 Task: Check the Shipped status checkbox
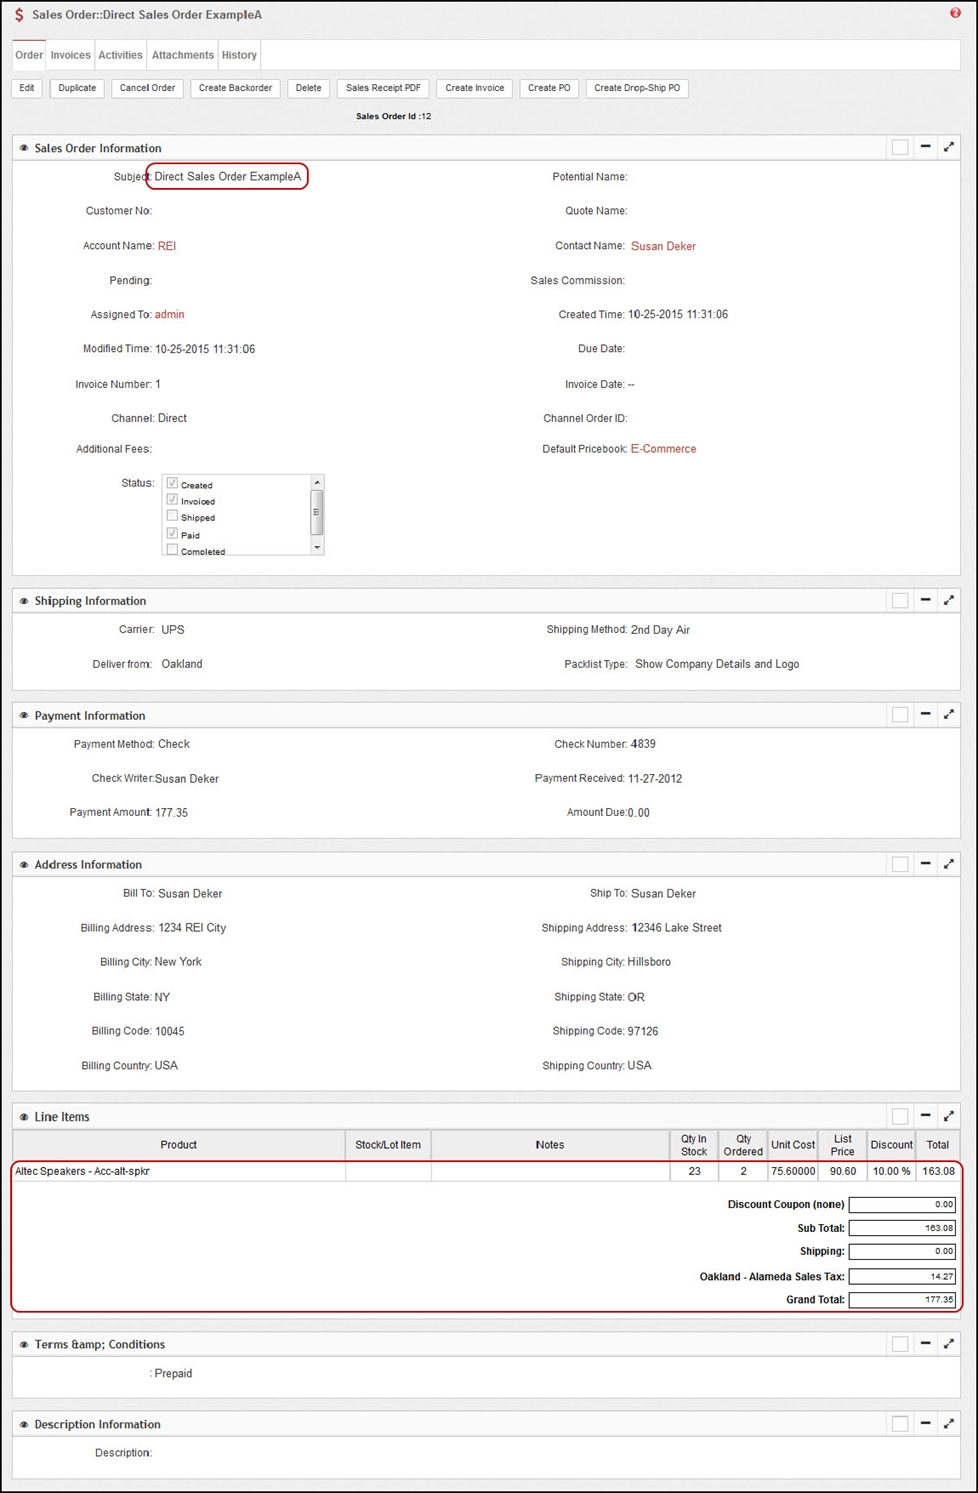coord(172,516)
